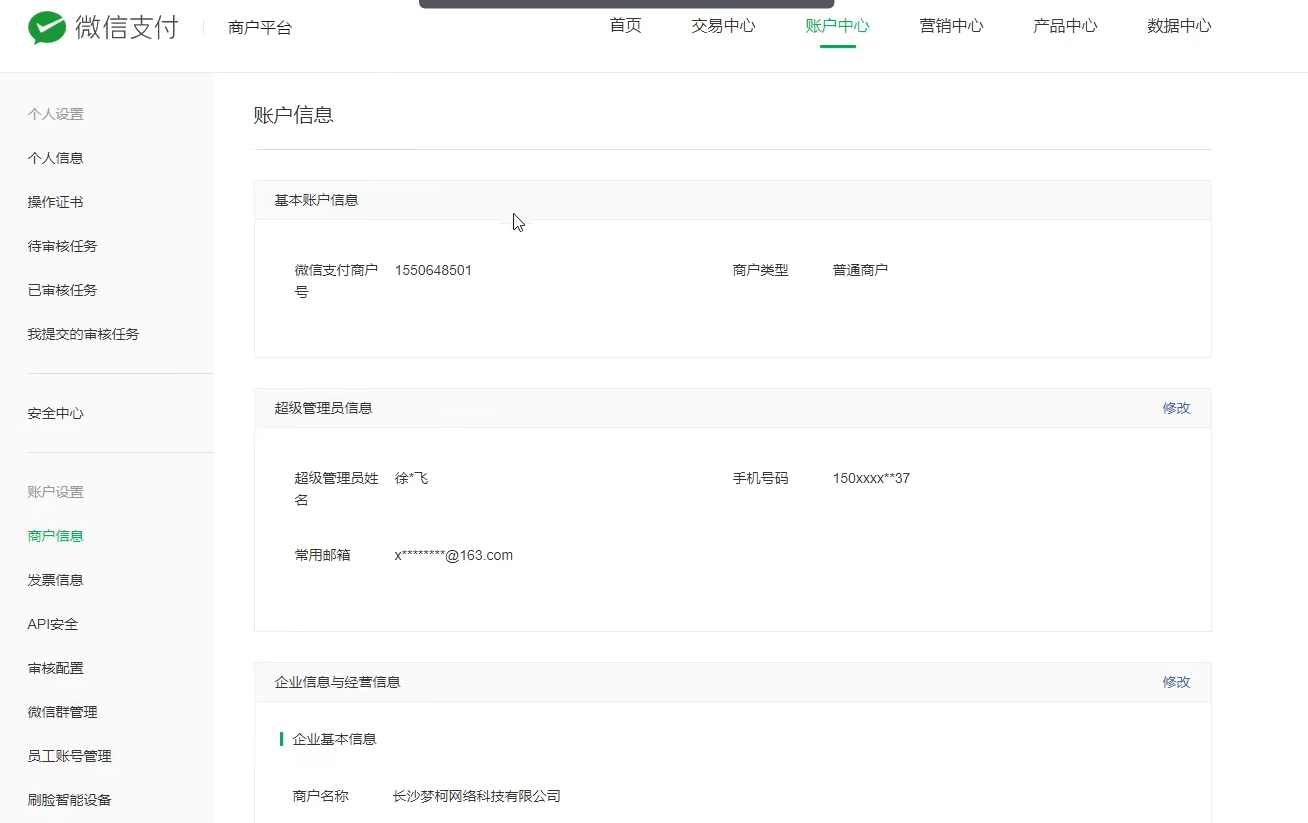The image size is (1308, 823).
Task: Click the email x********@163.com
Action: (453, 555)
